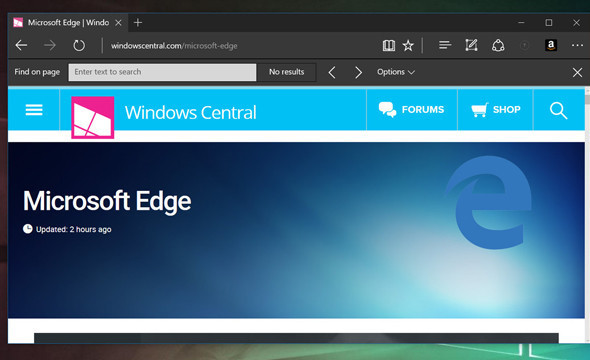Minimize the Edge browser window
The width and height of the screenshot is (590, 360).
point(521,23)
